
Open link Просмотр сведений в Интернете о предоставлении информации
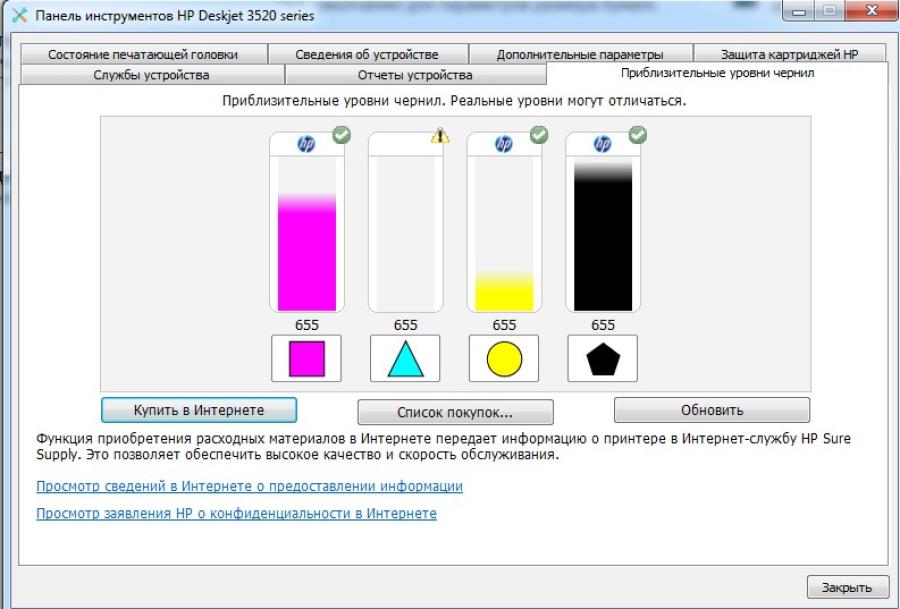click(249, 486)
